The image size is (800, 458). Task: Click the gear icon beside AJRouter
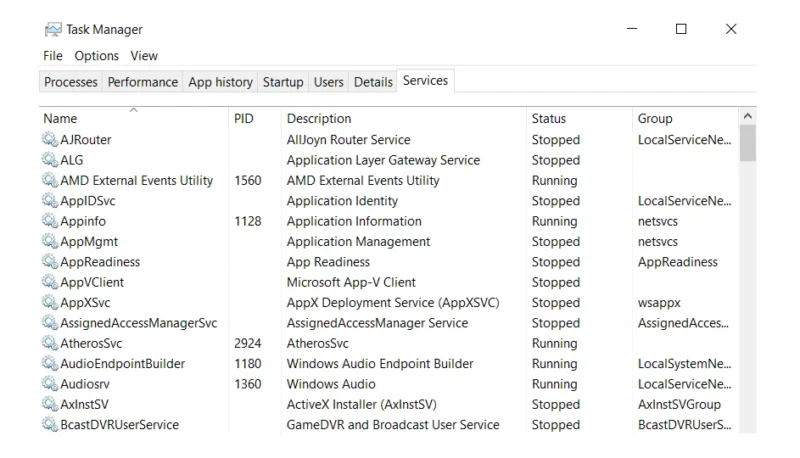(49, 139)
